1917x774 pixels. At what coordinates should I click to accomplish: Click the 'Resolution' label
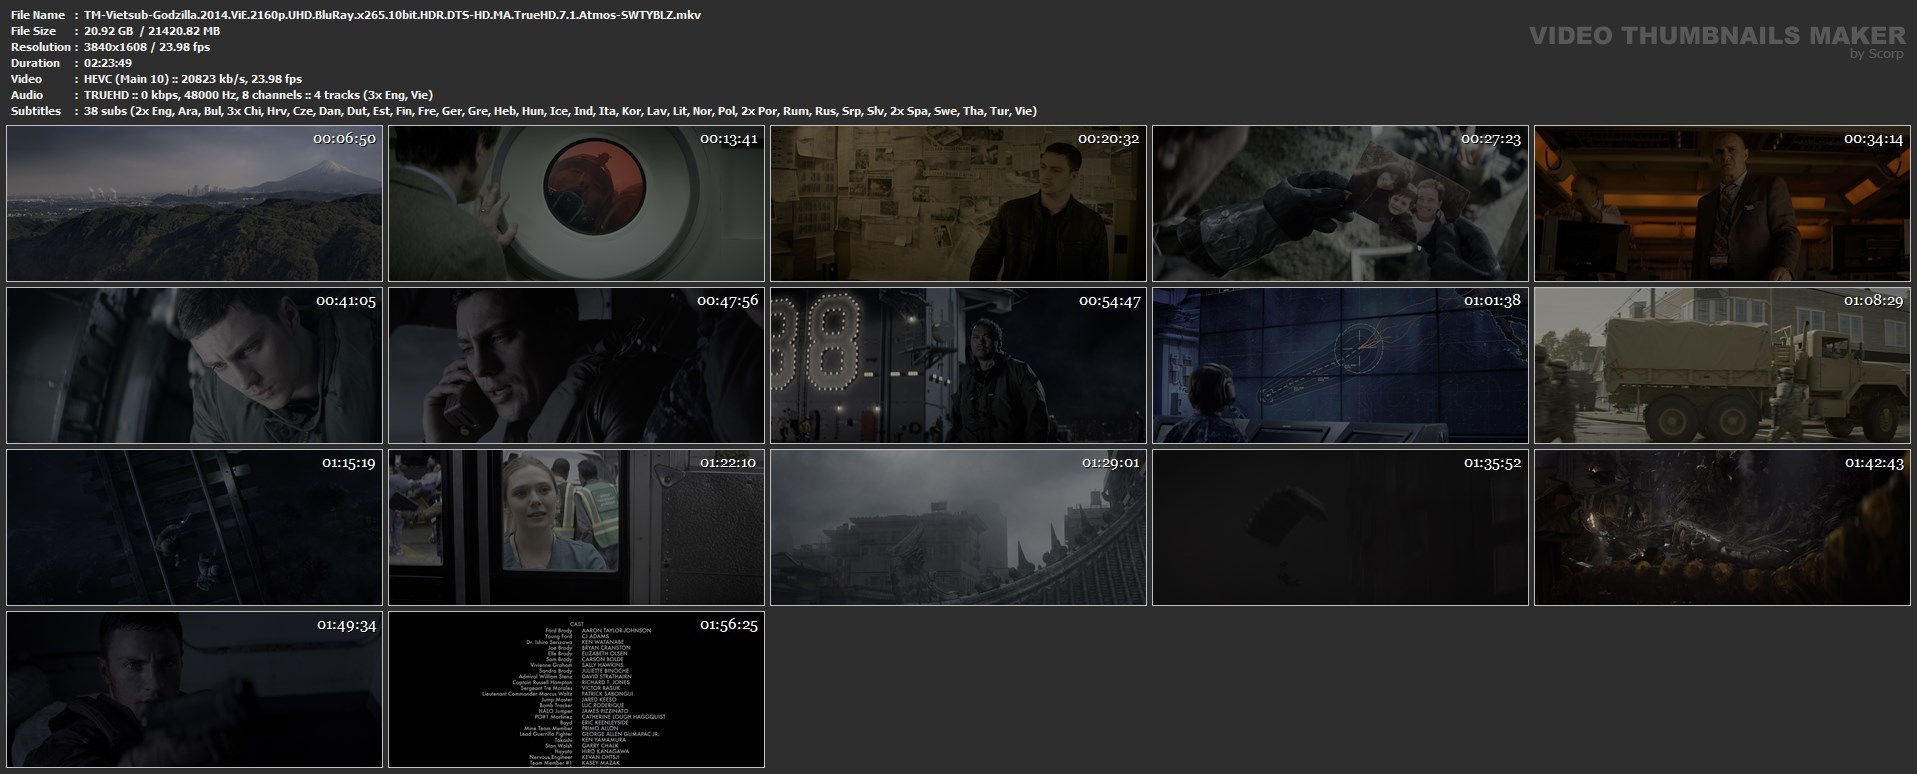(x=41, y=47)
